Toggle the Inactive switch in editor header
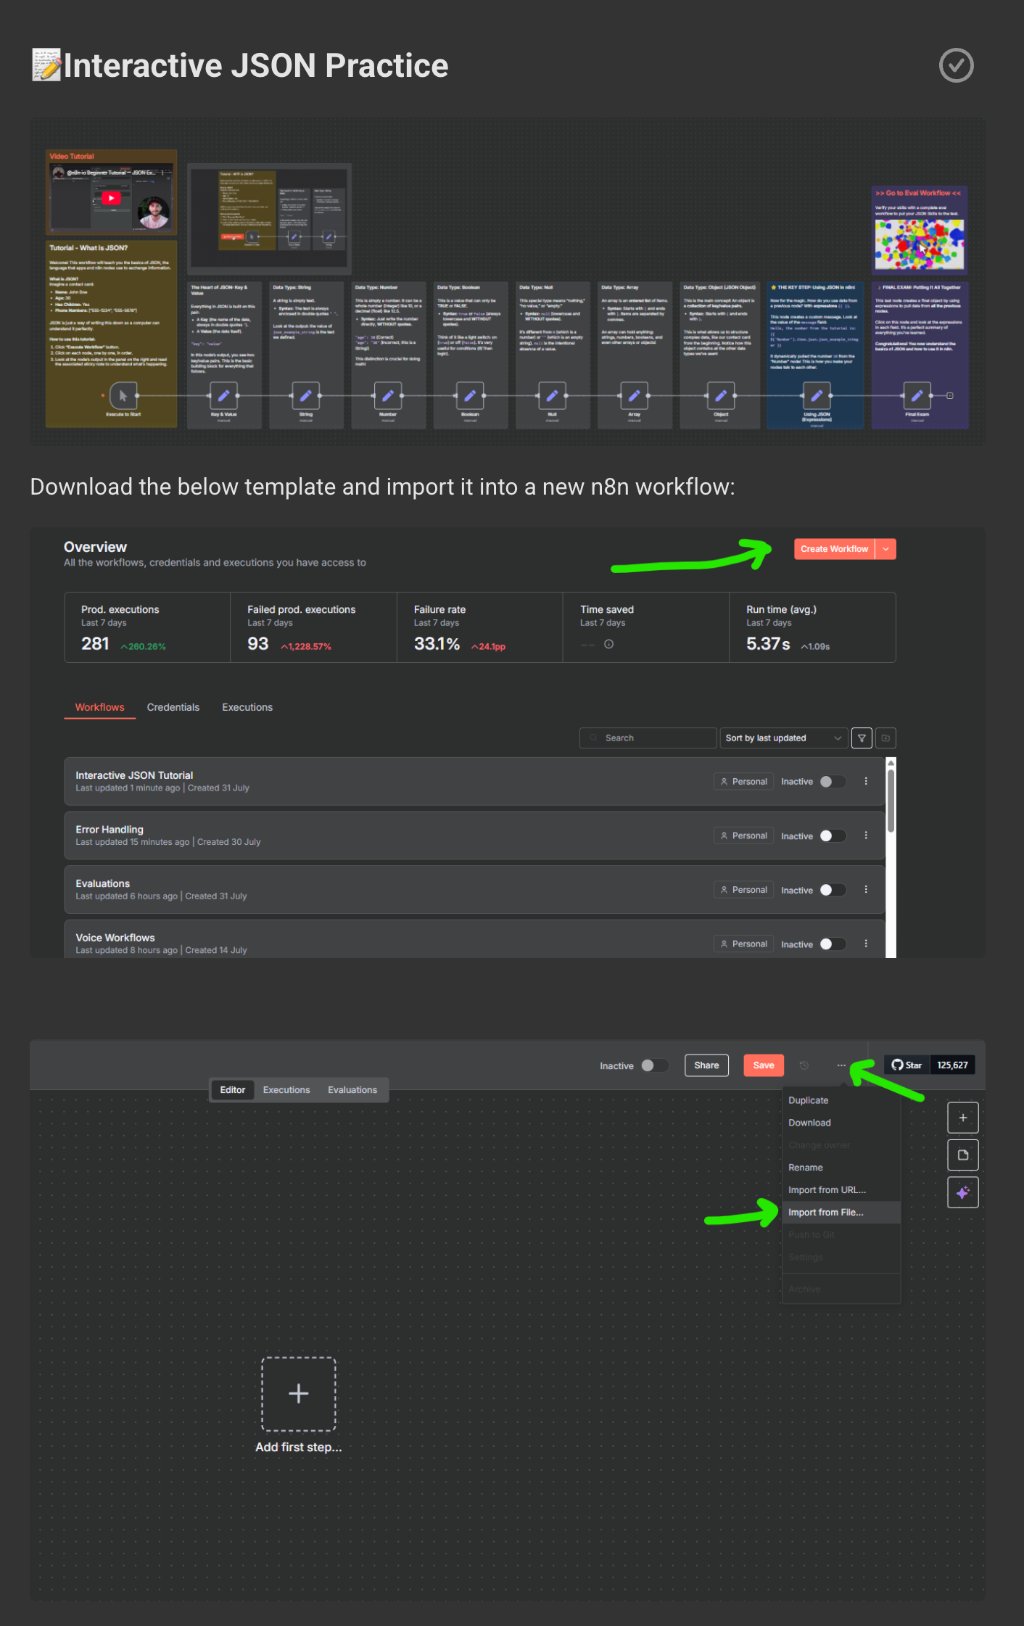1024x1626 pixels. (654, 1066)
